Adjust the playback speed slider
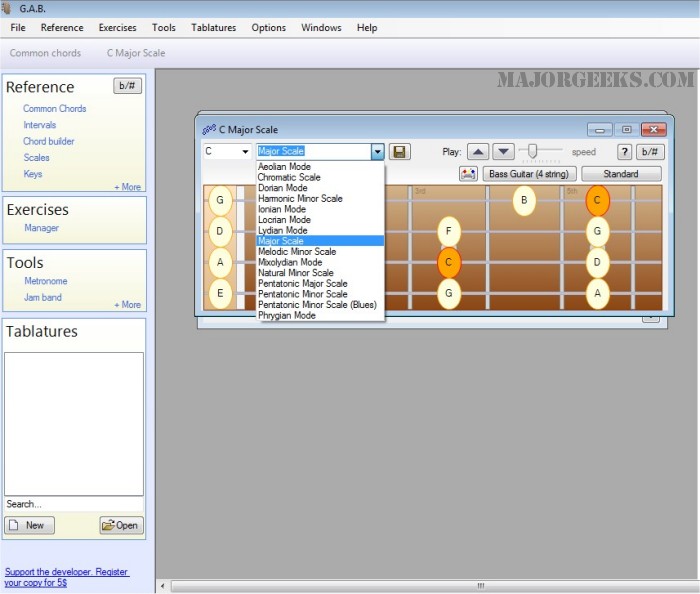 point(533,151)
